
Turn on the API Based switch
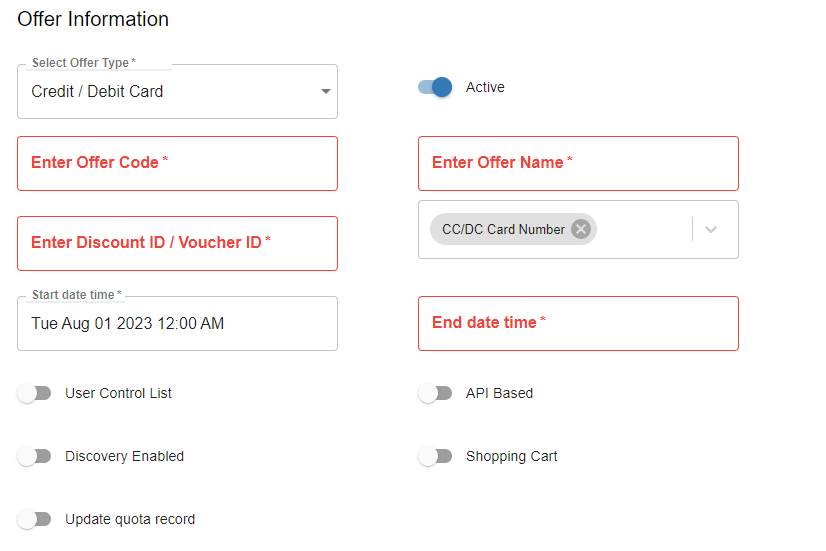[x=435, y=393]
